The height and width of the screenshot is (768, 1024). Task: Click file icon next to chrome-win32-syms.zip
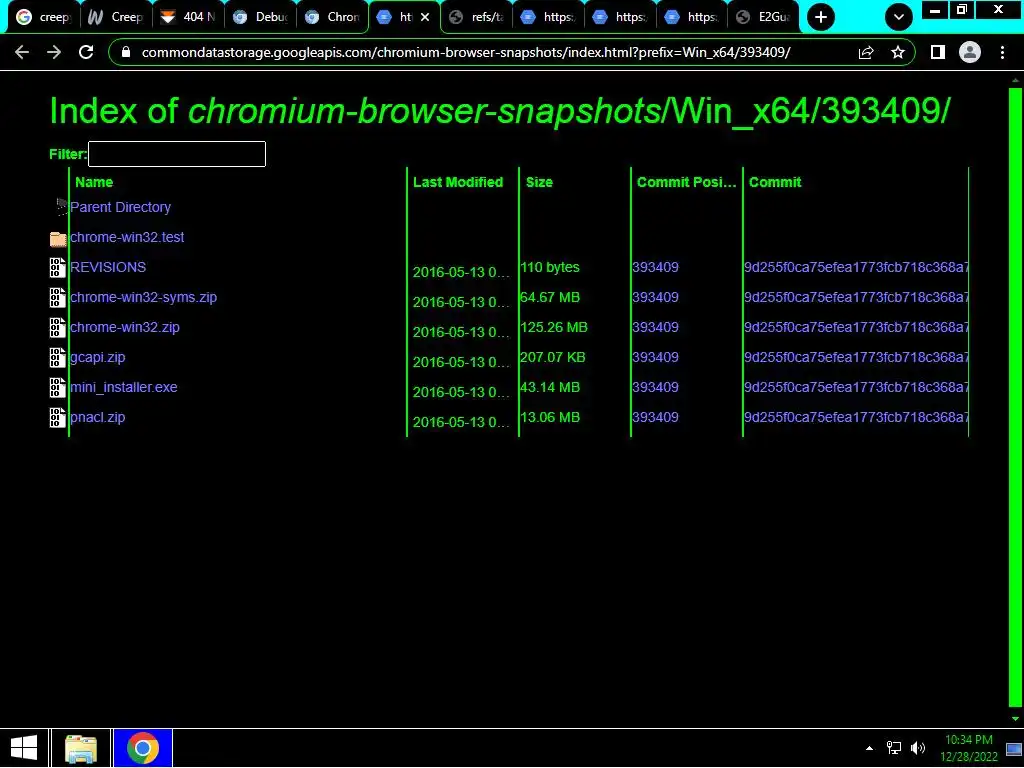pos(57,298)
